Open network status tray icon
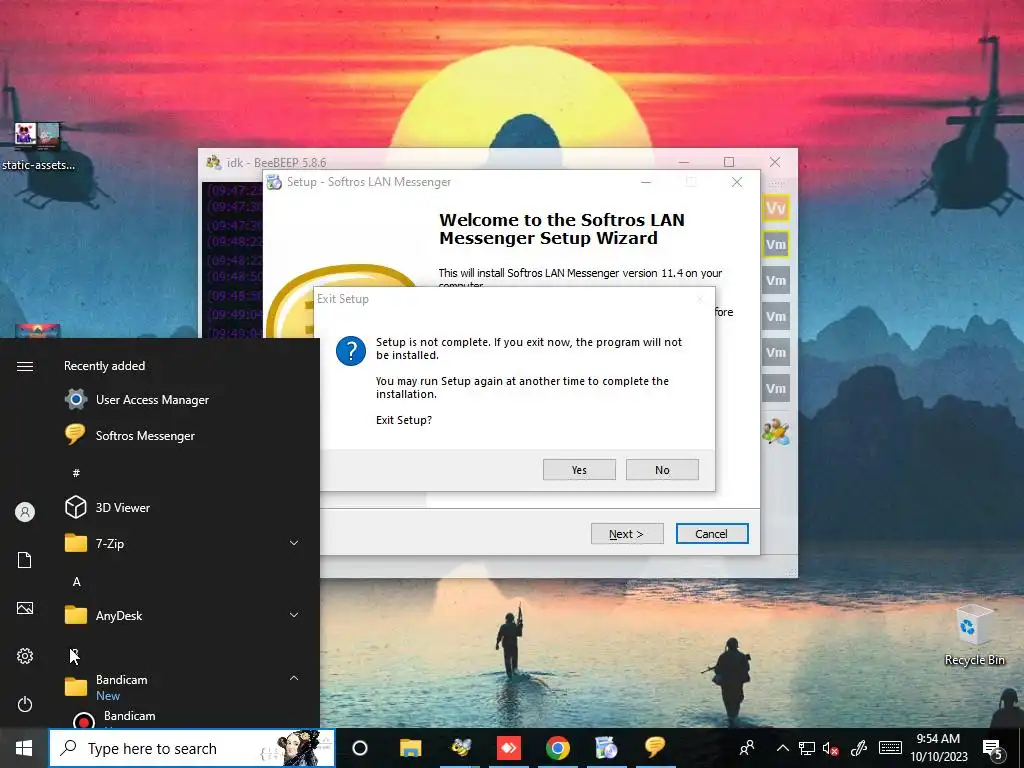This screenshot has height=768, width=1024. [807, 748]
